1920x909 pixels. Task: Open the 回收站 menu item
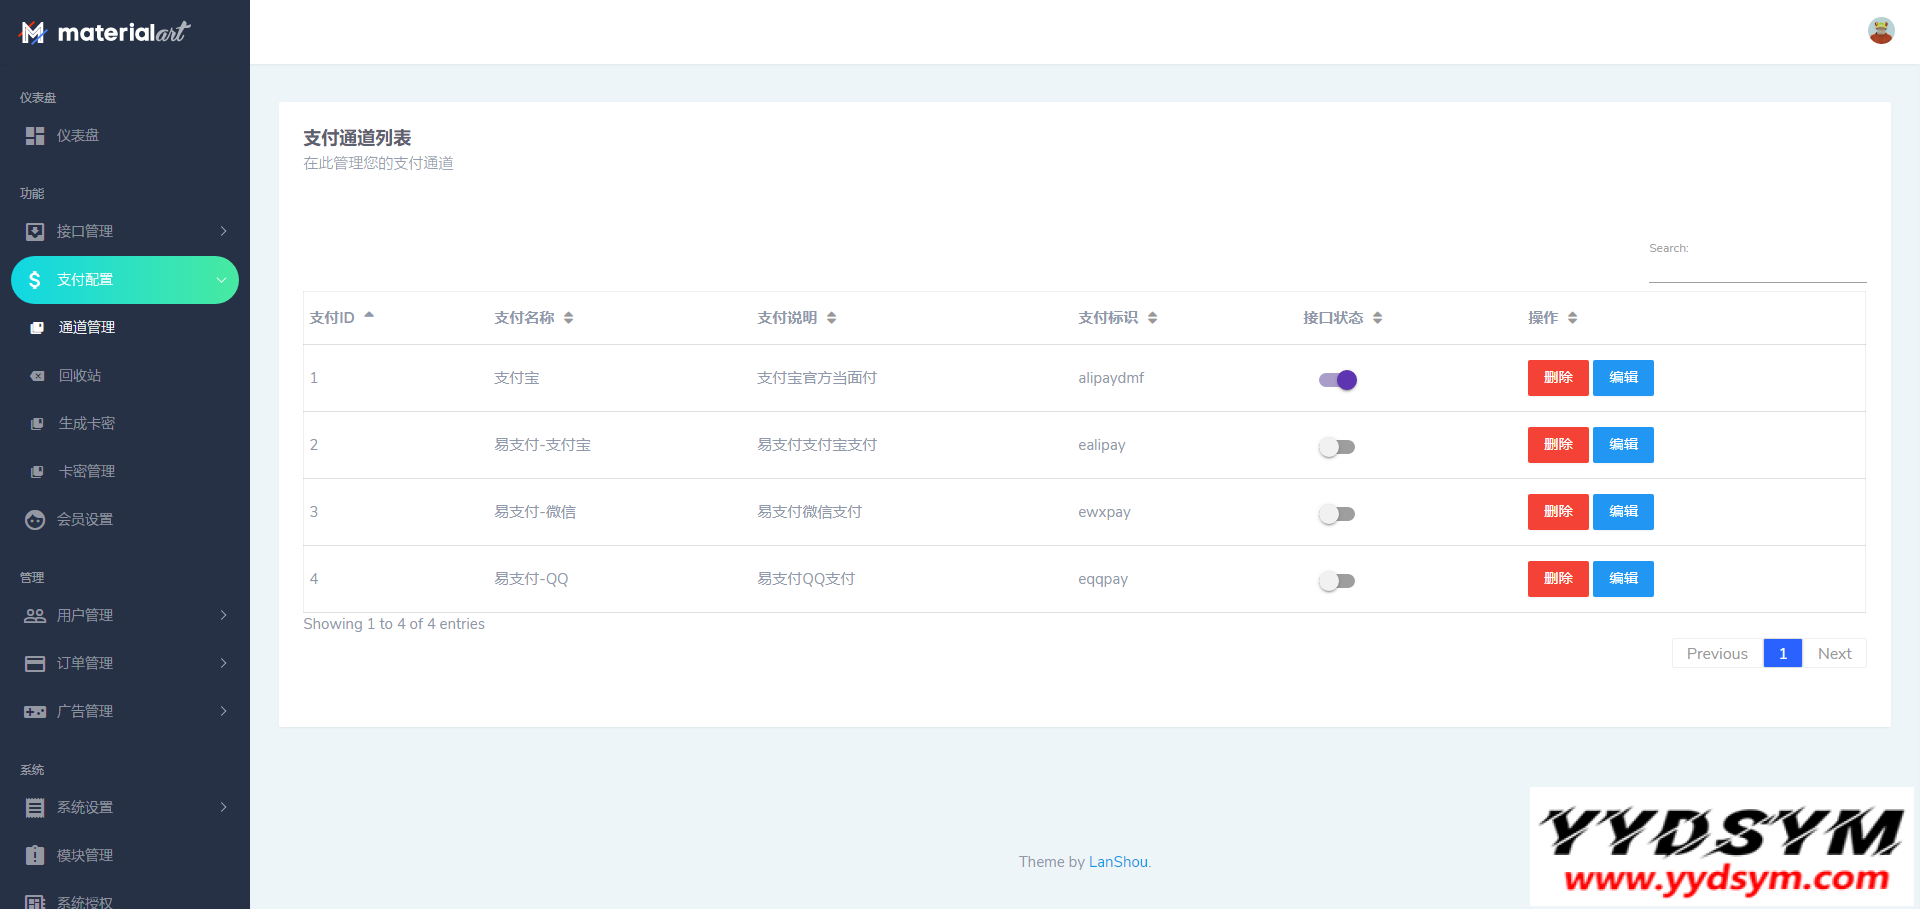80,376
